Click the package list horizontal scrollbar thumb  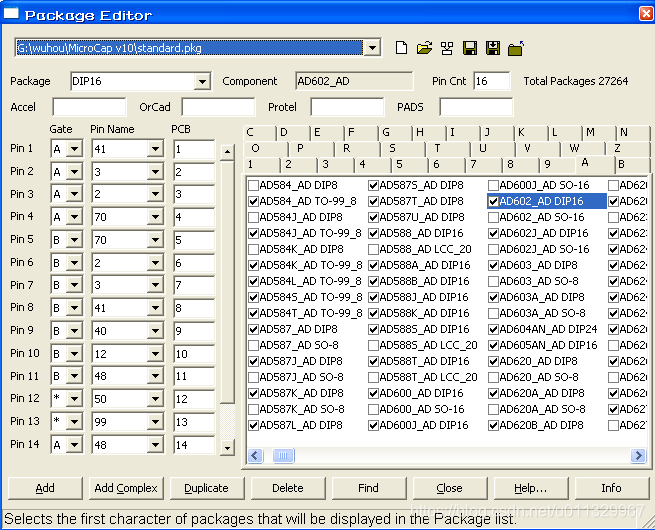(x=283, y=455)
